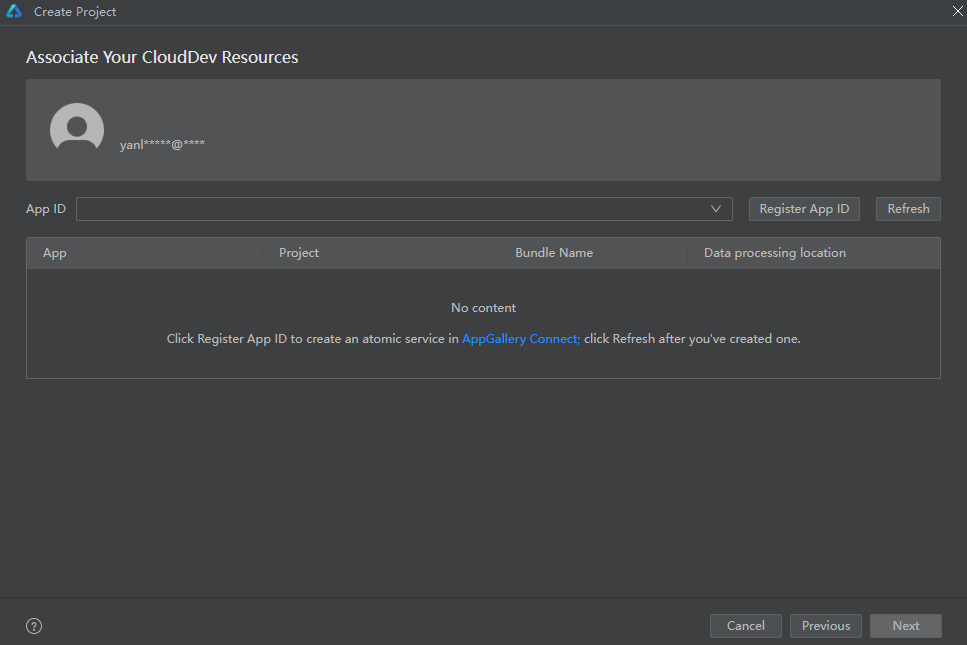Go back with the Previous button
Viewport: 967px width, 645px height.
coord(826,626)
